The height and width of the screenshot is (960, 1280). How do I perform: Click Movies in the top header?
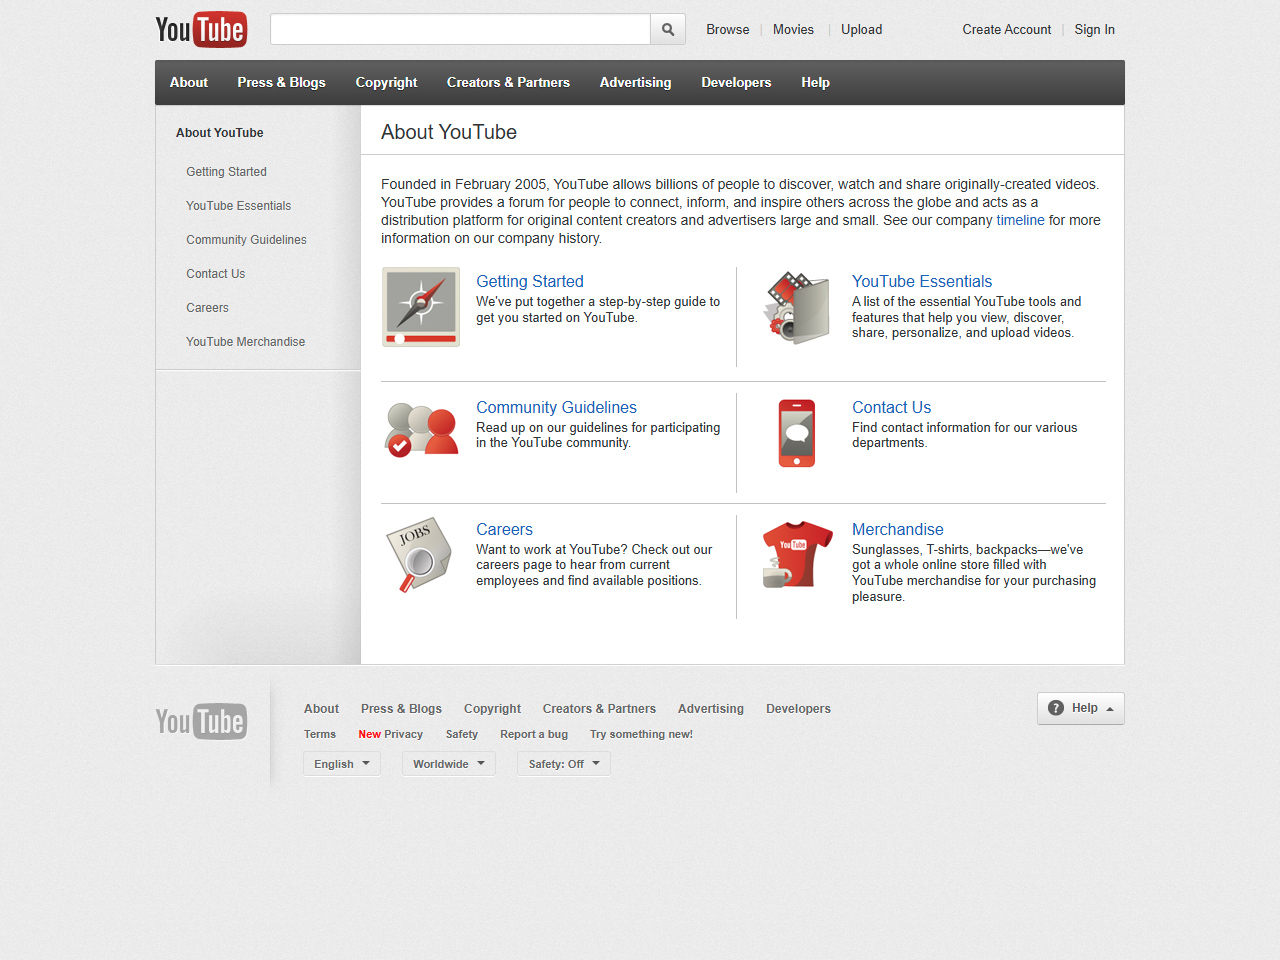793,30
